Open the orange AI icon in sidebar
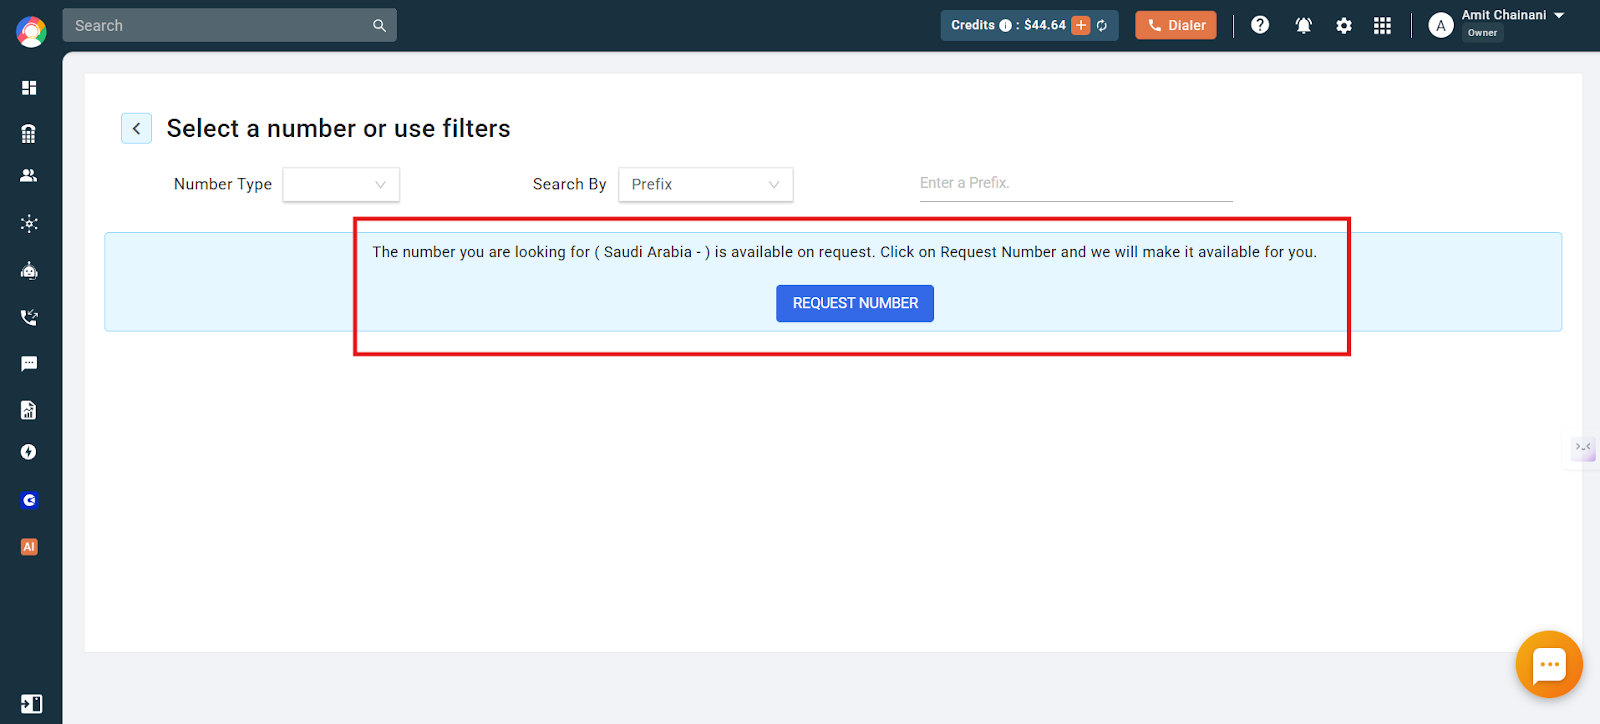Image resolution: width=1600 pixels, height=724 pixels. coord(29,547)
